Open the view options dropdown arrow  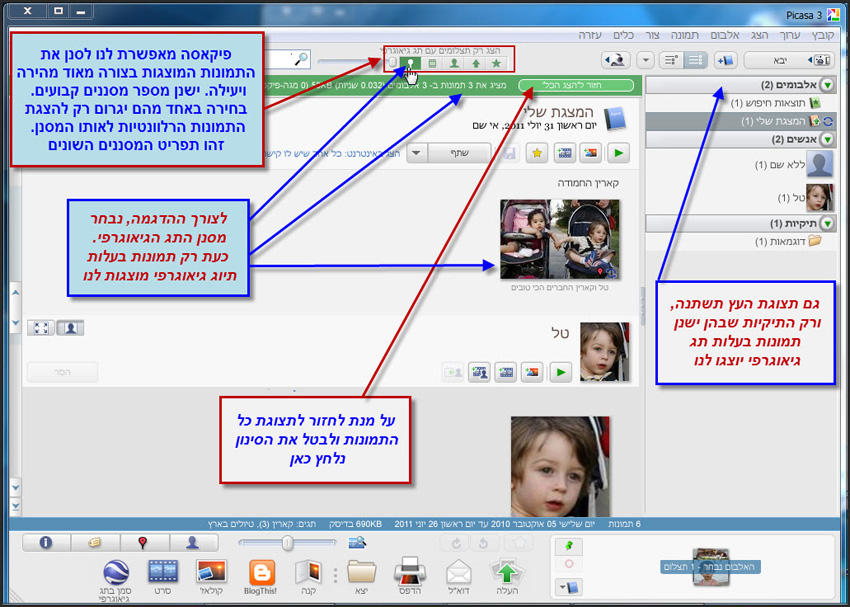pos(645,60)
